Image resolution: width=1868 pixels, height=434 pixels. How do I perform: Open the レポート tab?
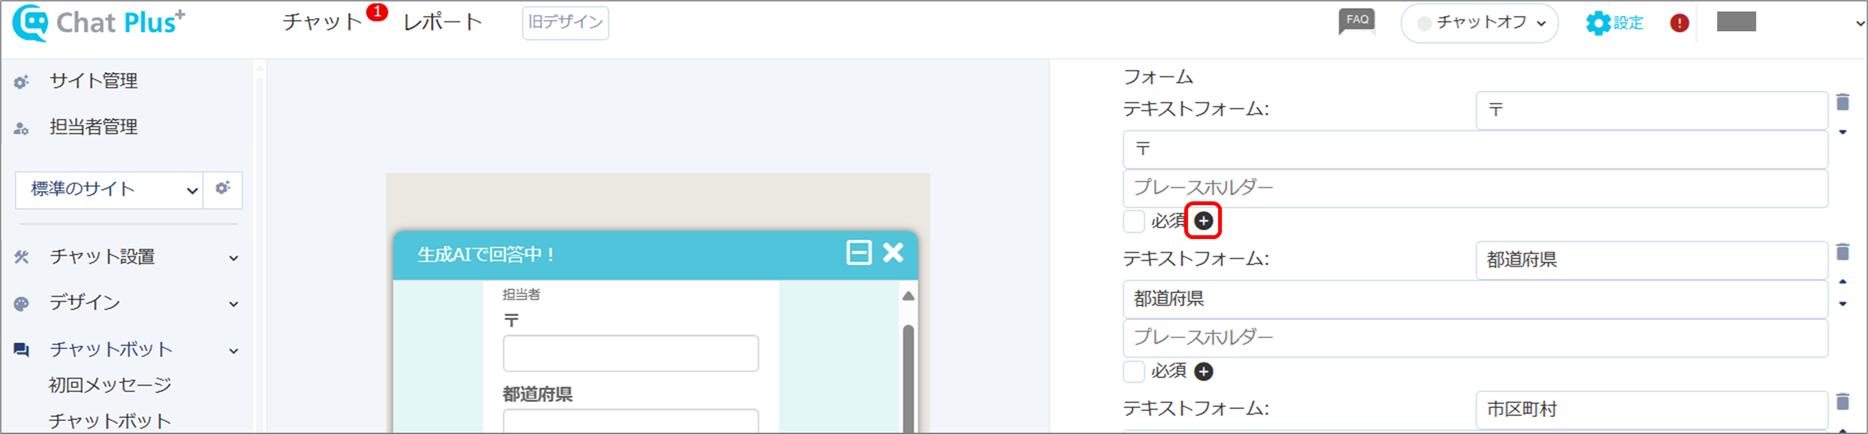click(442, 22)
